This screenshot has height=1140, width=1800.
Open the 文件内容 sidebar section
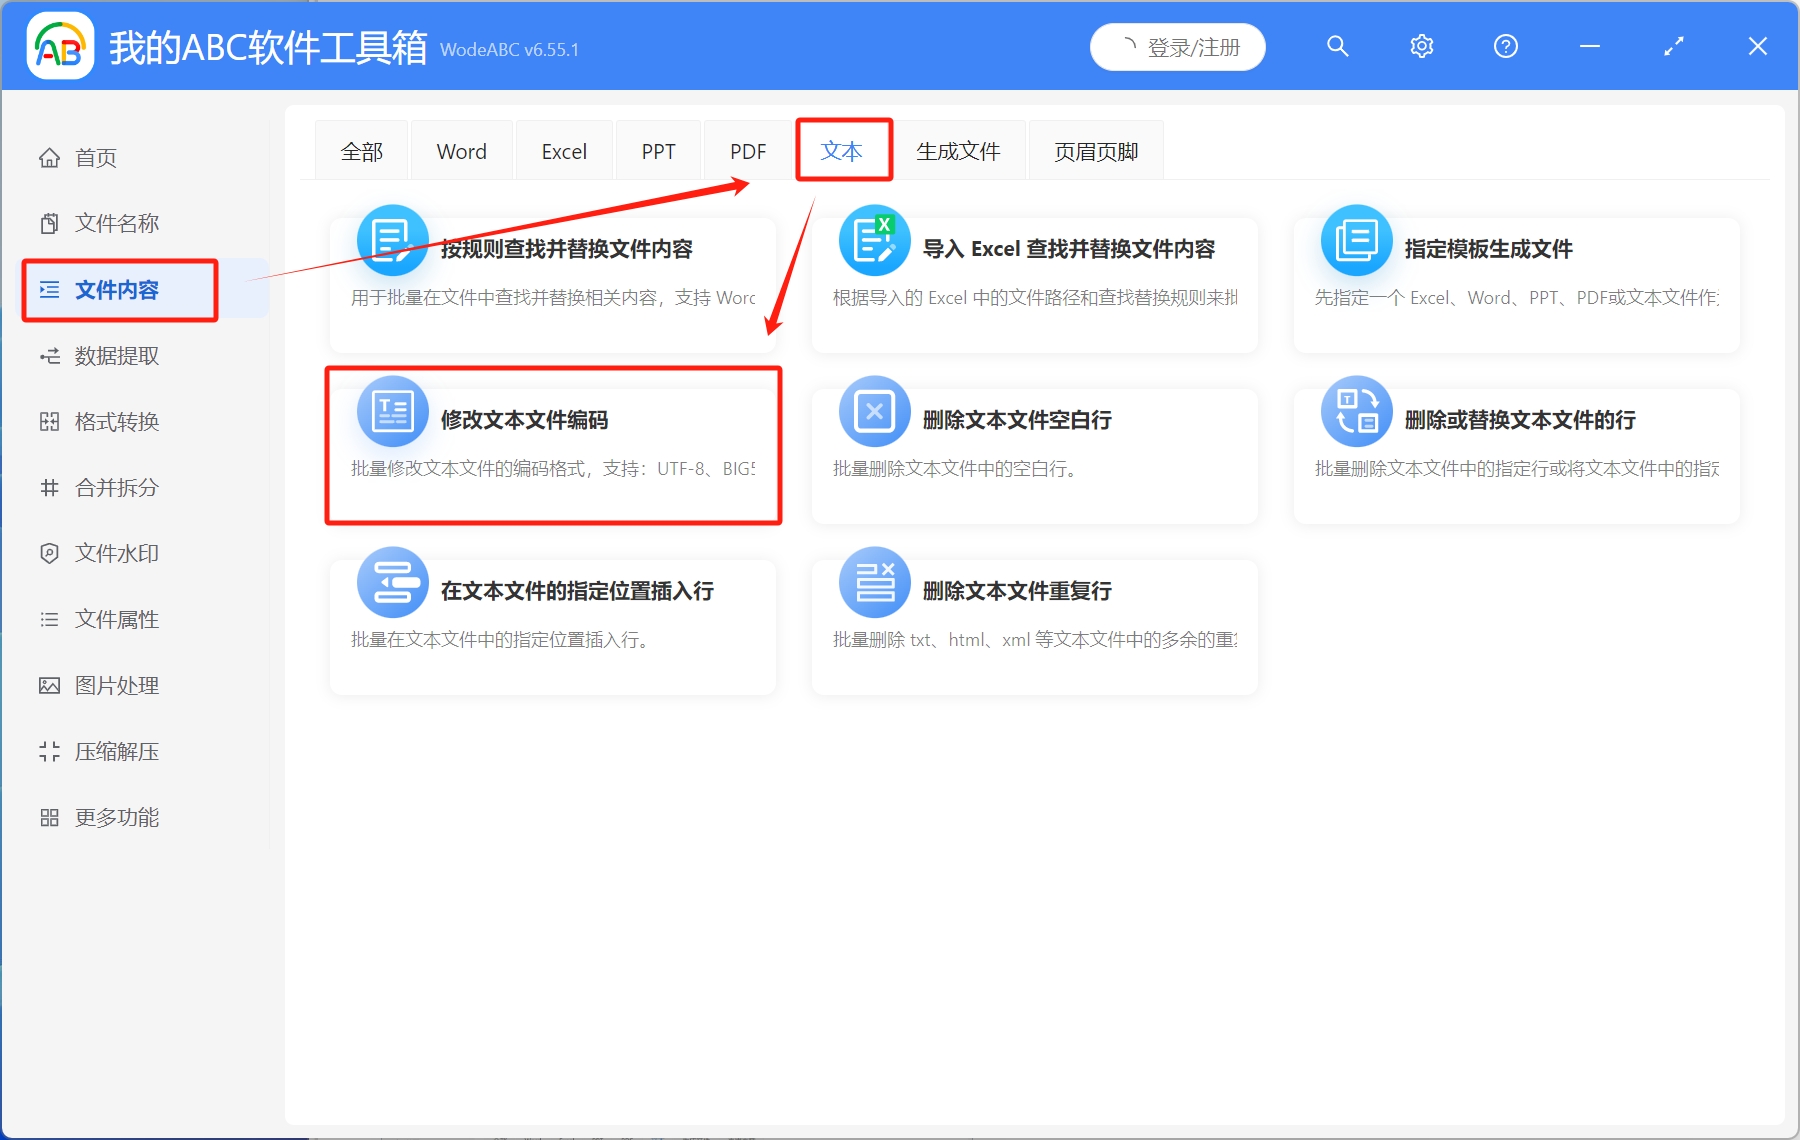coord(119,289)
